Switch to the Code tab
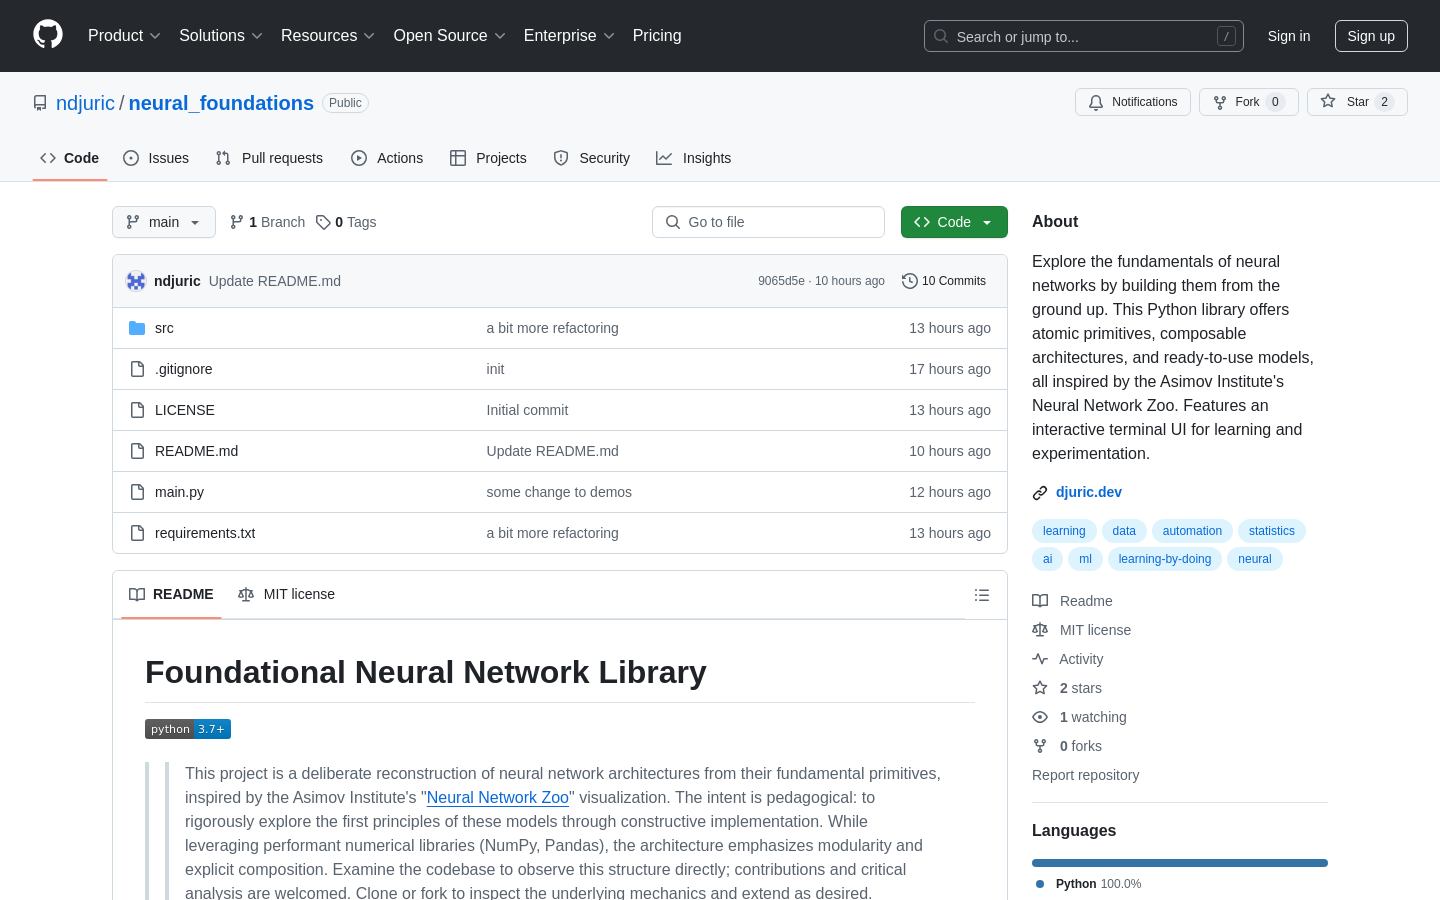 pos(70,158)
